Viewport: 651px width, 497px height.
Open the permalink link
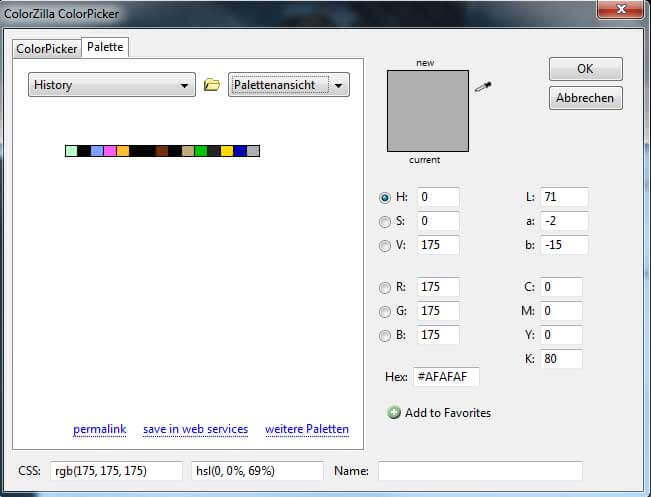point(100,429)
